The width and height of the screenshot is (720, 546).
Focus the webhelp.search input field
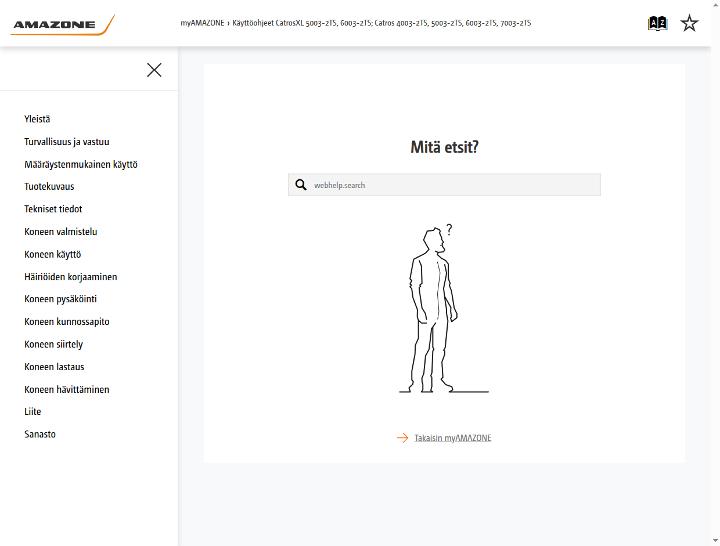tap(444, 185)
